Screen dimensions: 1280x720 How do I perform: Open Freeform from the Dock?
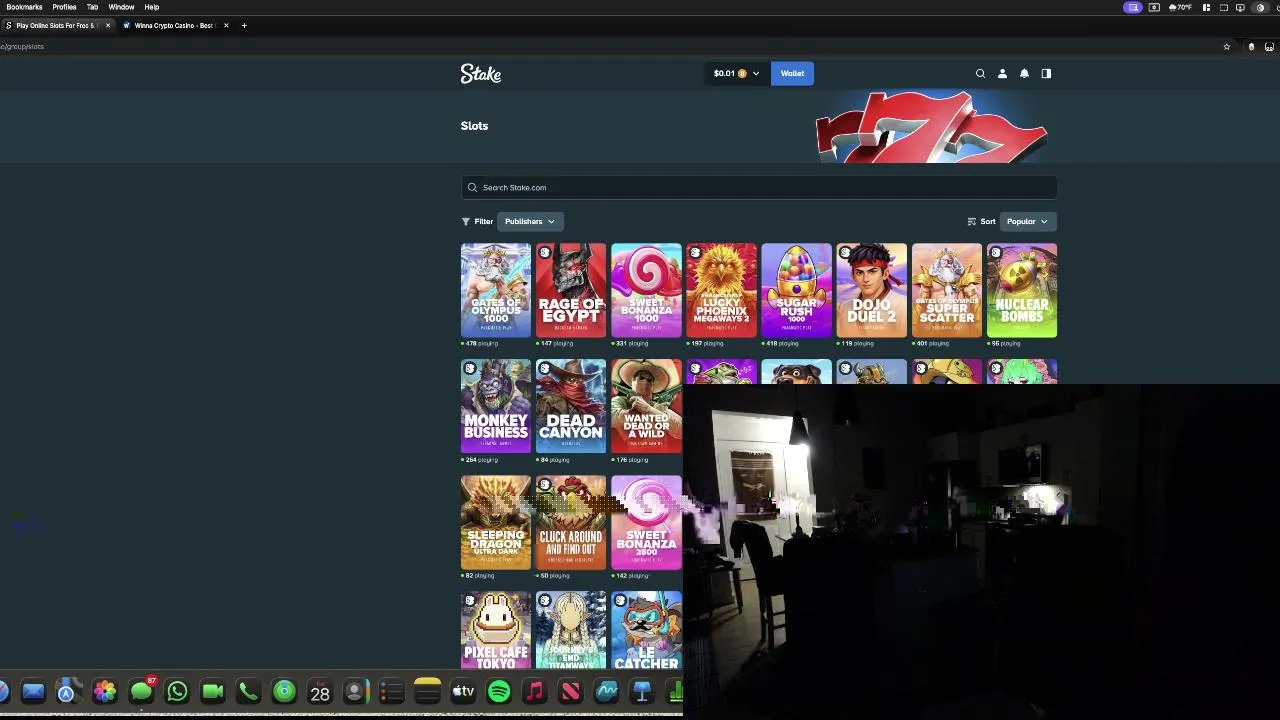[606, 691]
